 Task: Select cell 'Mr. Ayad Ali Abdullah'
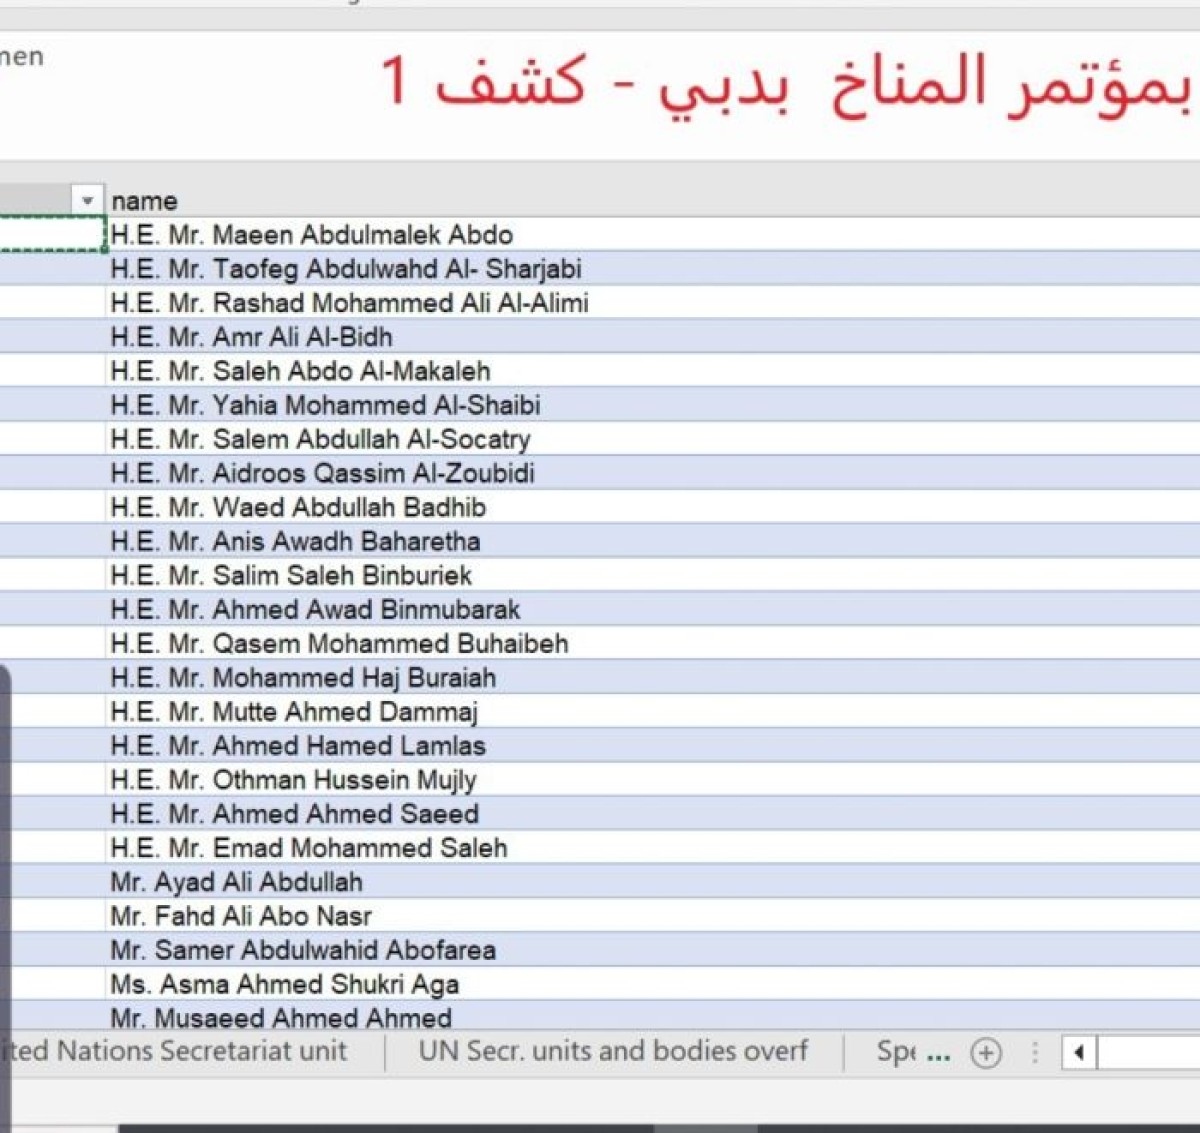pos(652,881)
